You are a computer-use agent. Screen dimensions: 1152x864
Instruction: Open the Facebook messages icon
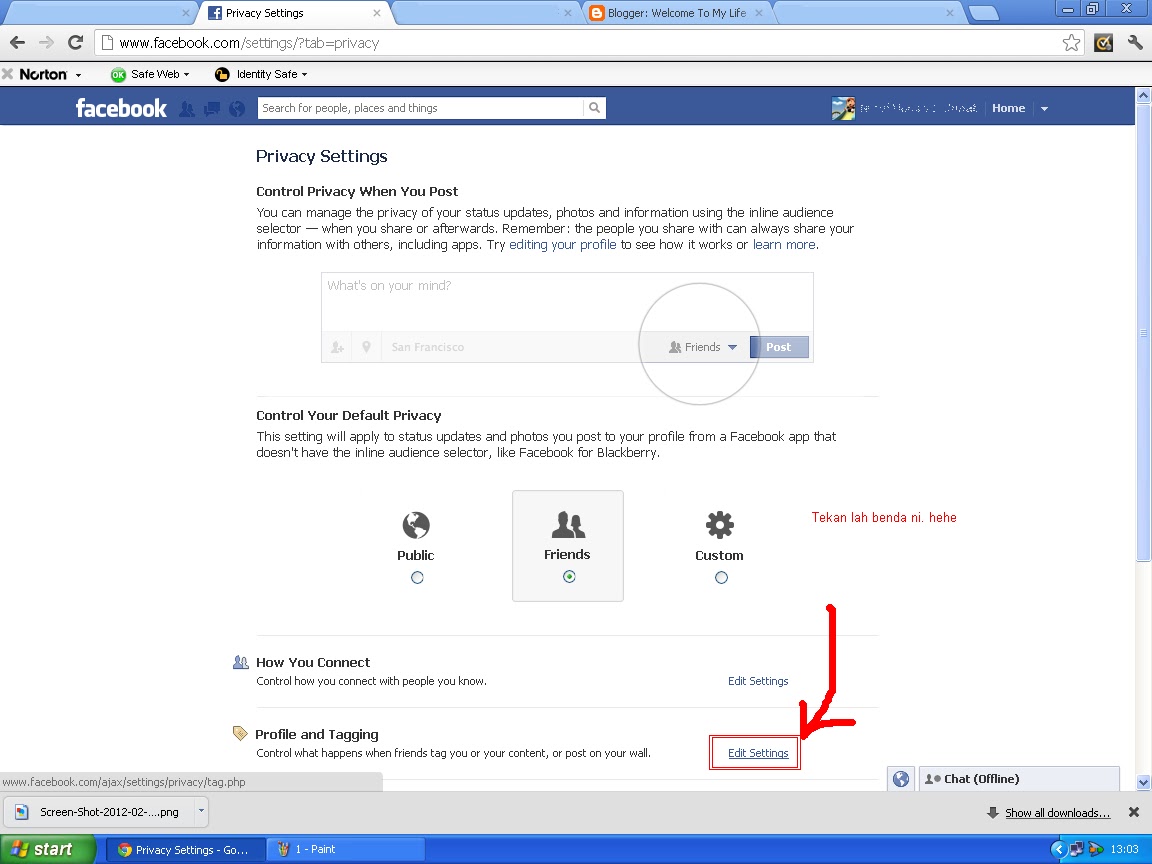pyautogui.click(x=212, y=109)
